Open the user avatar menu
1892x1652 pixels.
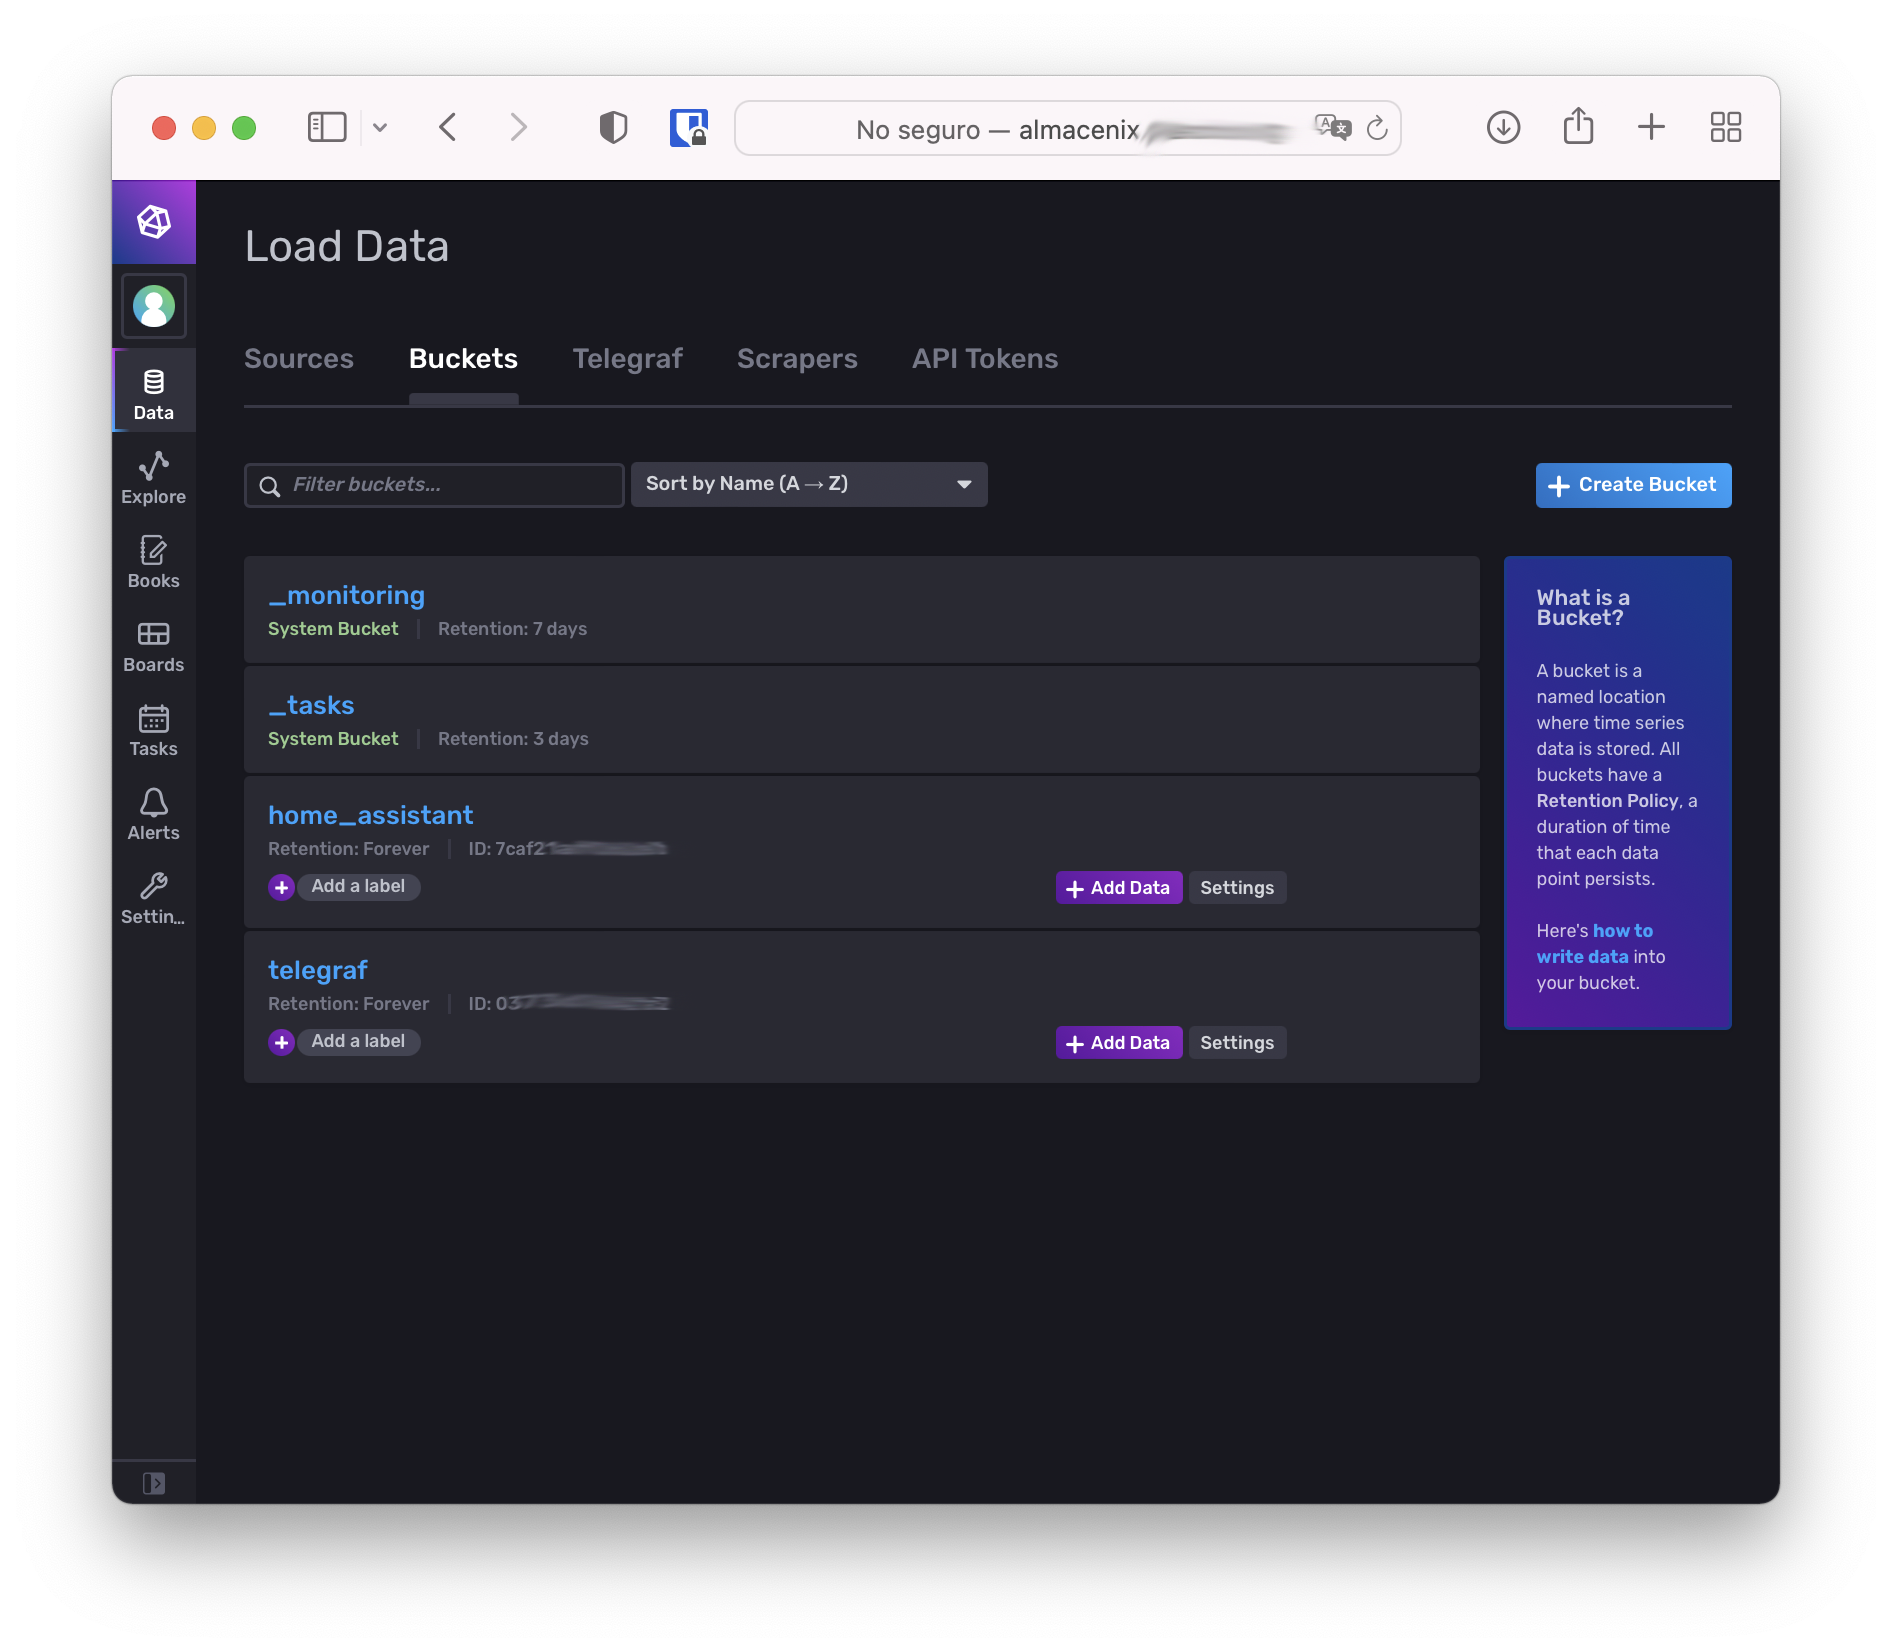tap(154, 306)
